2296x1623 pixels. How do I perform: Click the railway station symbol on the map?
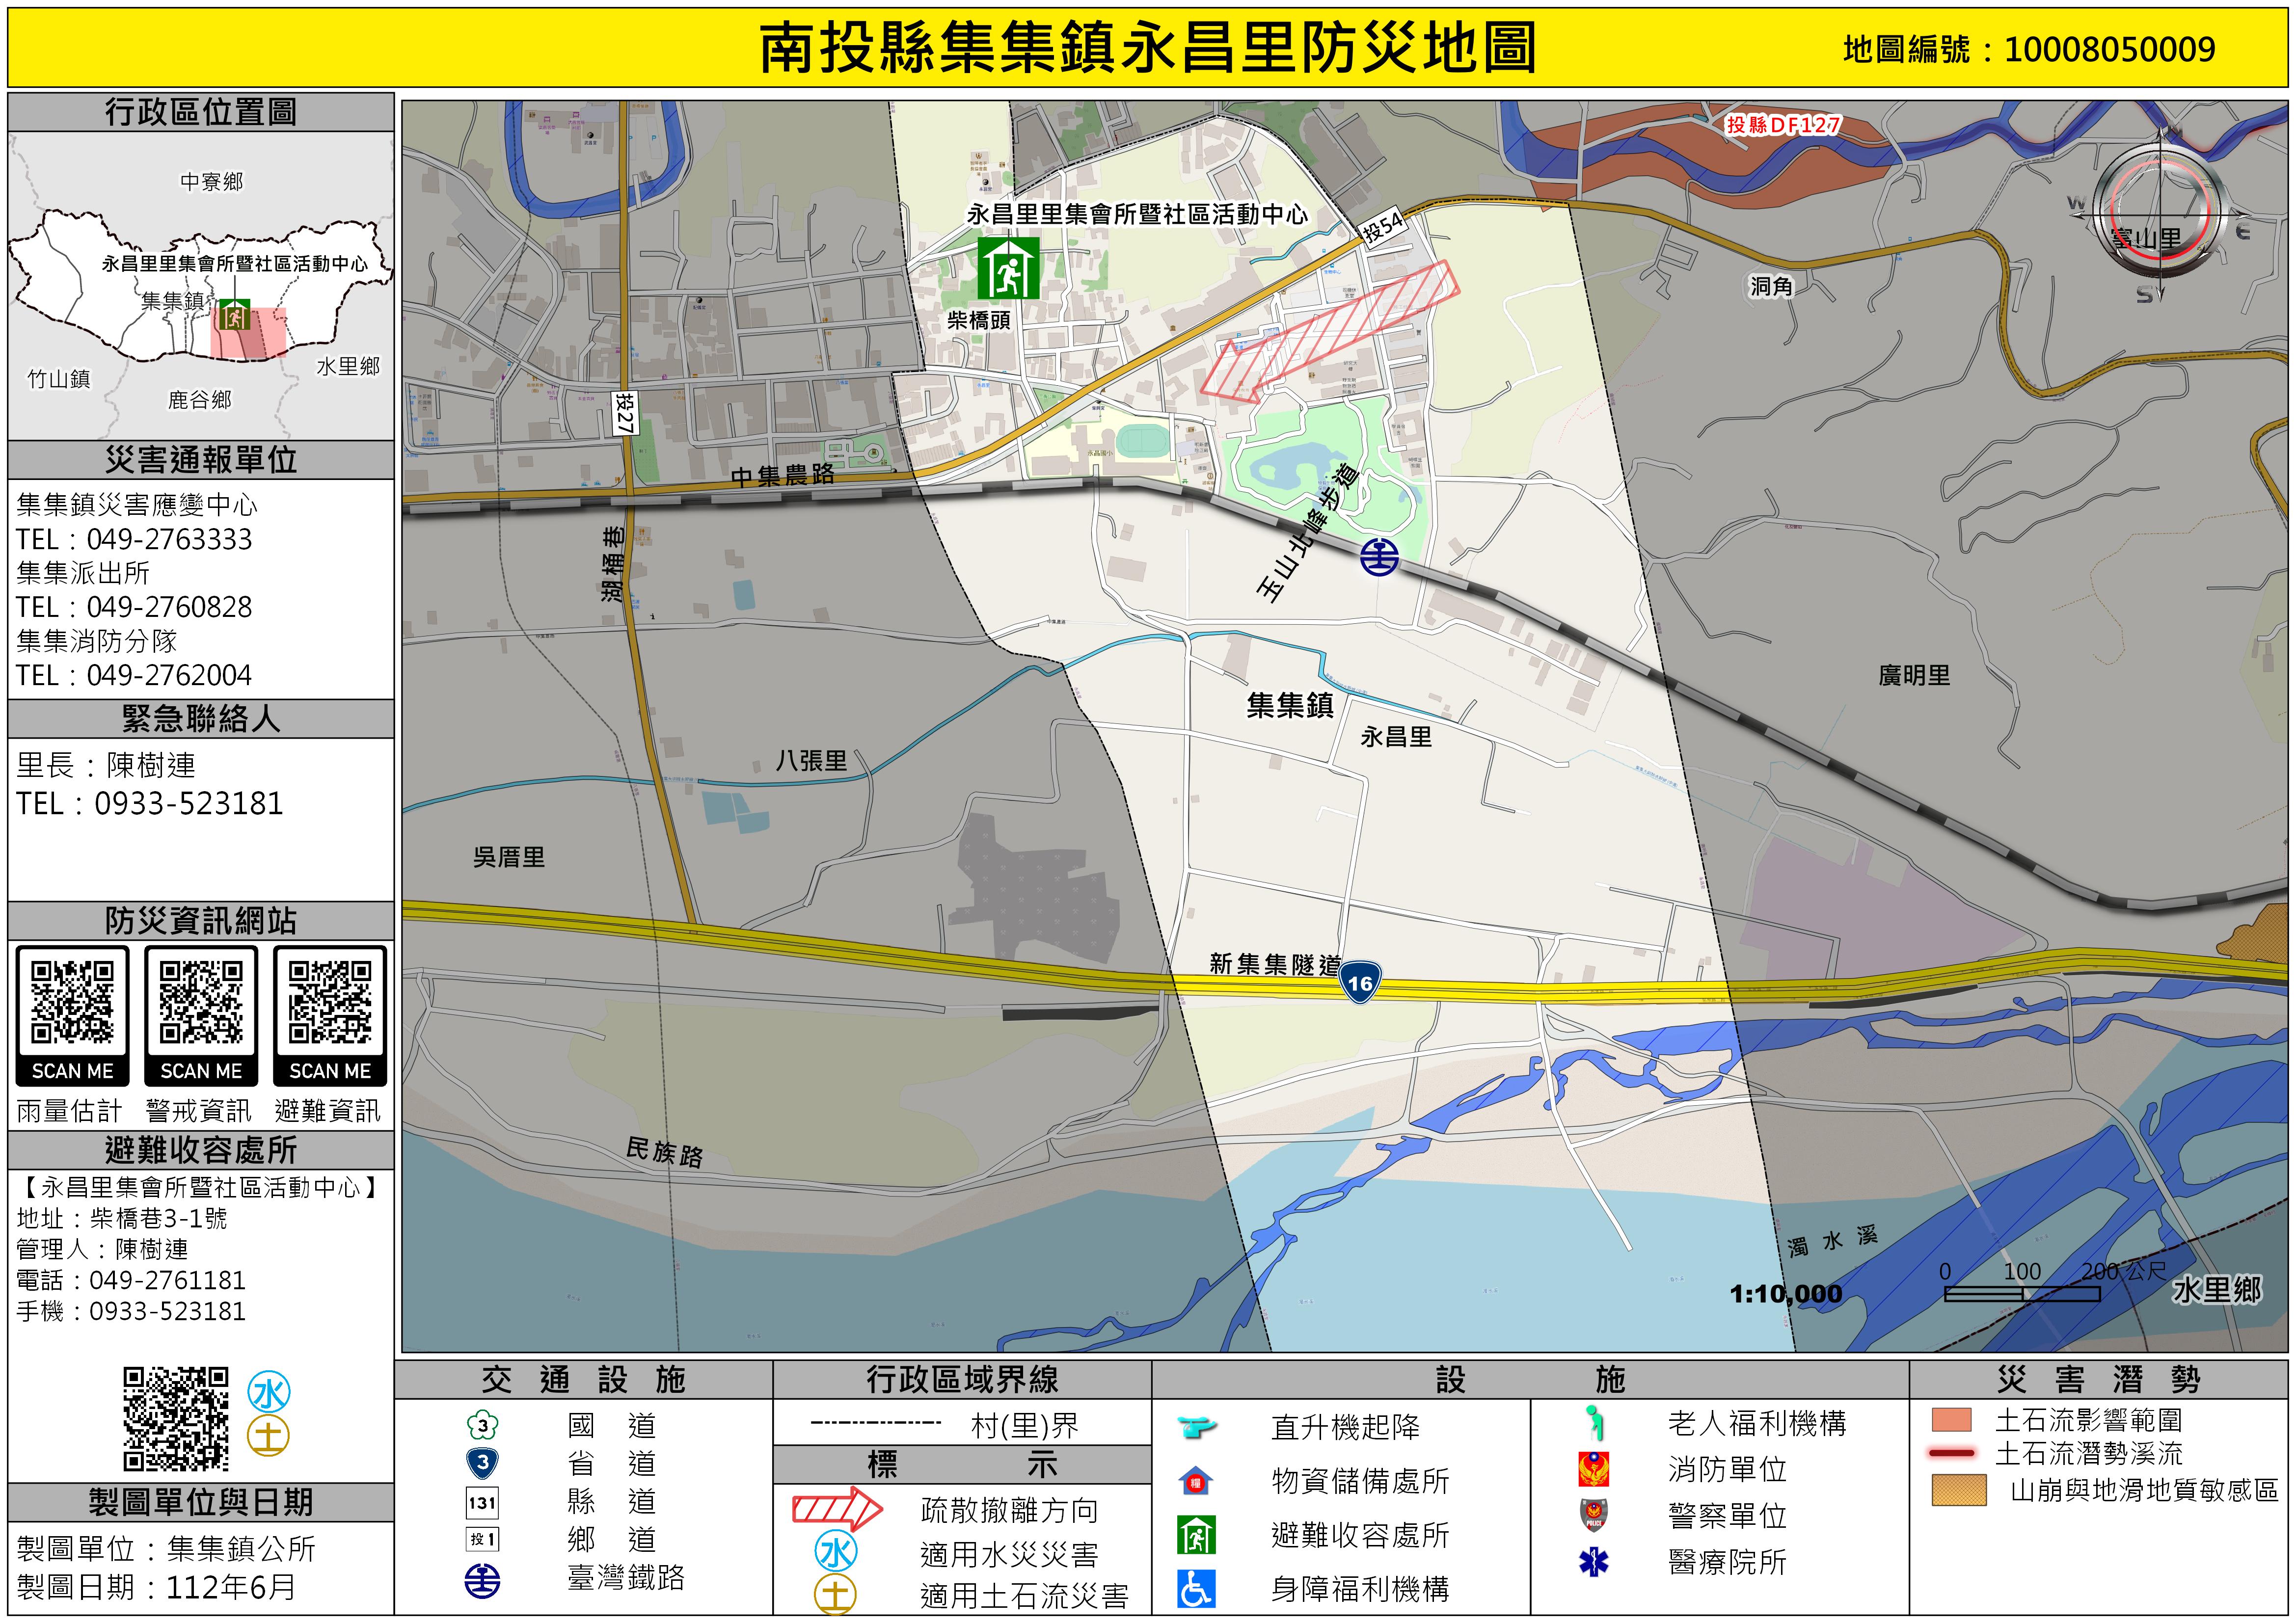1379,557
